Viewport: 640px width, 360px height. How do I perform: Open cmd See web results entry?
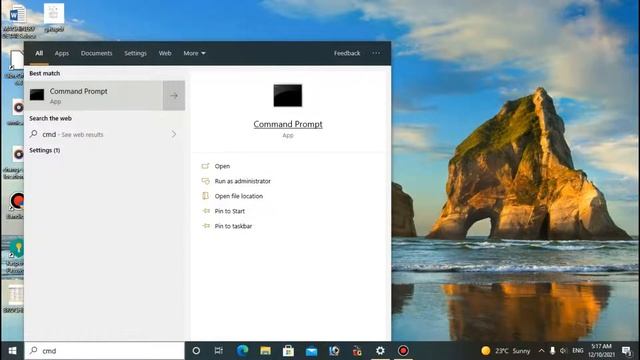point(104,134)
